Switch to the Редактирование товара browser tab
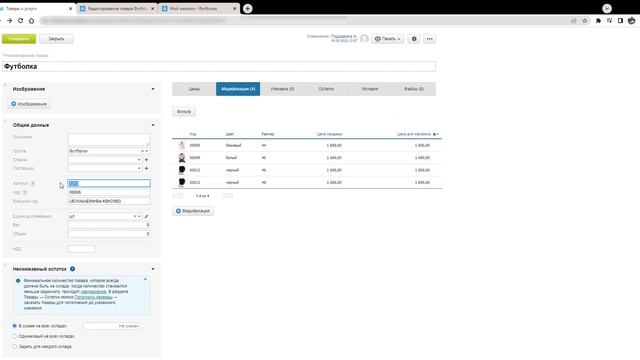Image resolution: width=640 pixels, height=360 pixels. pyautogui.click(x=118, y=8)
